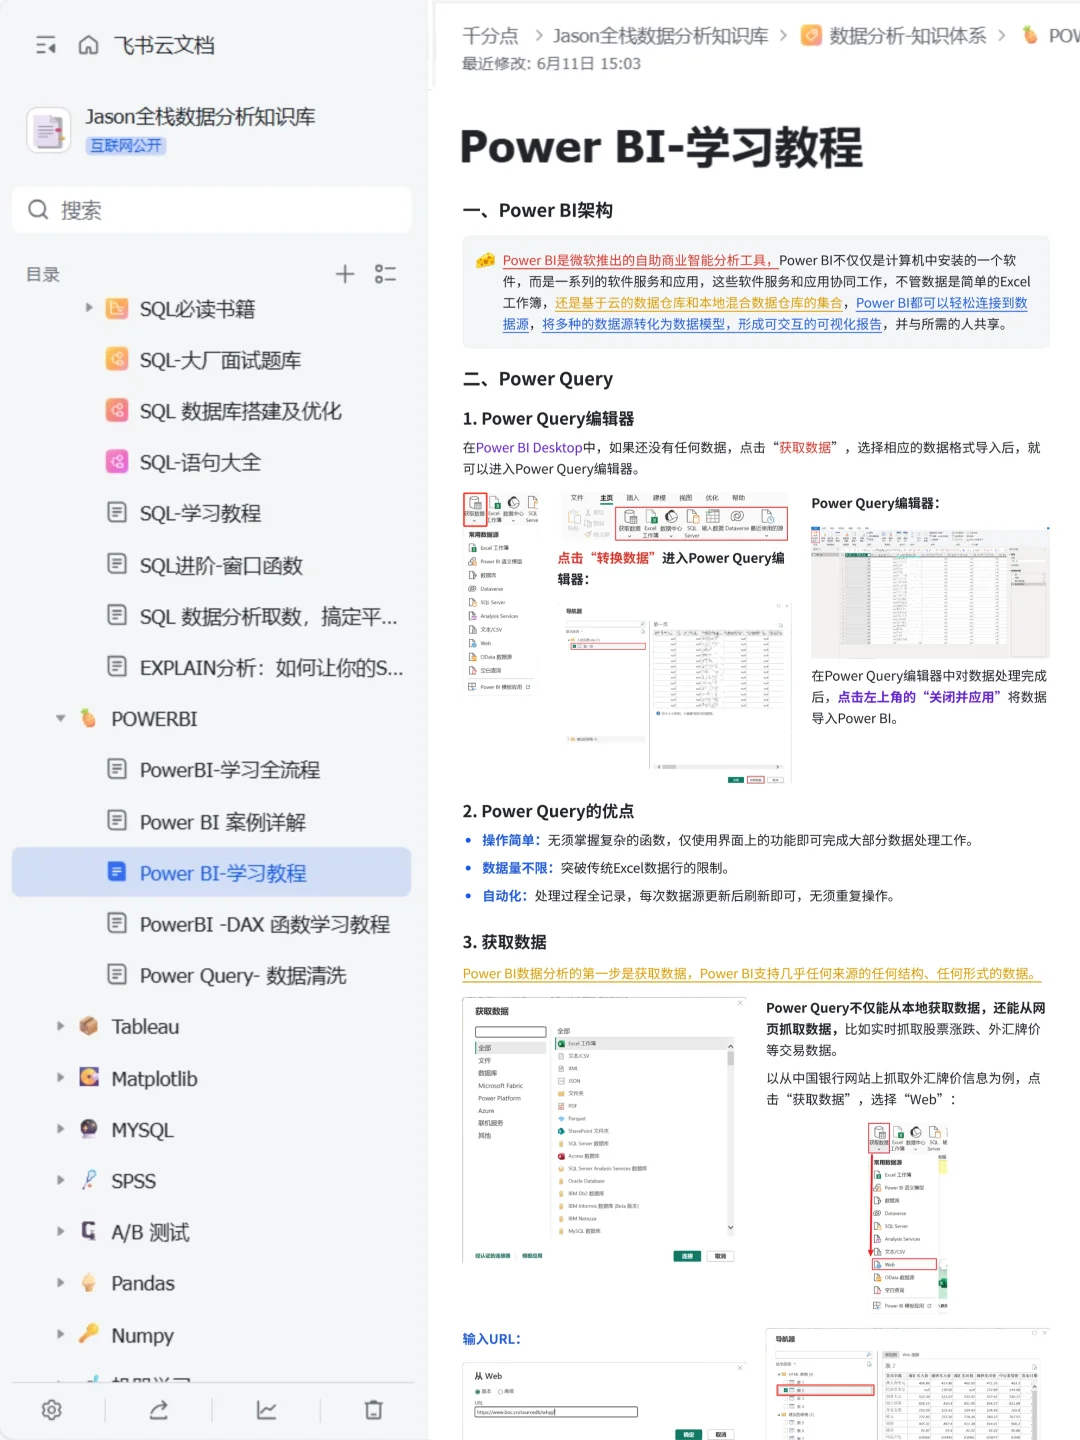Open directory display settings icon next to plus

coord(385,274)
